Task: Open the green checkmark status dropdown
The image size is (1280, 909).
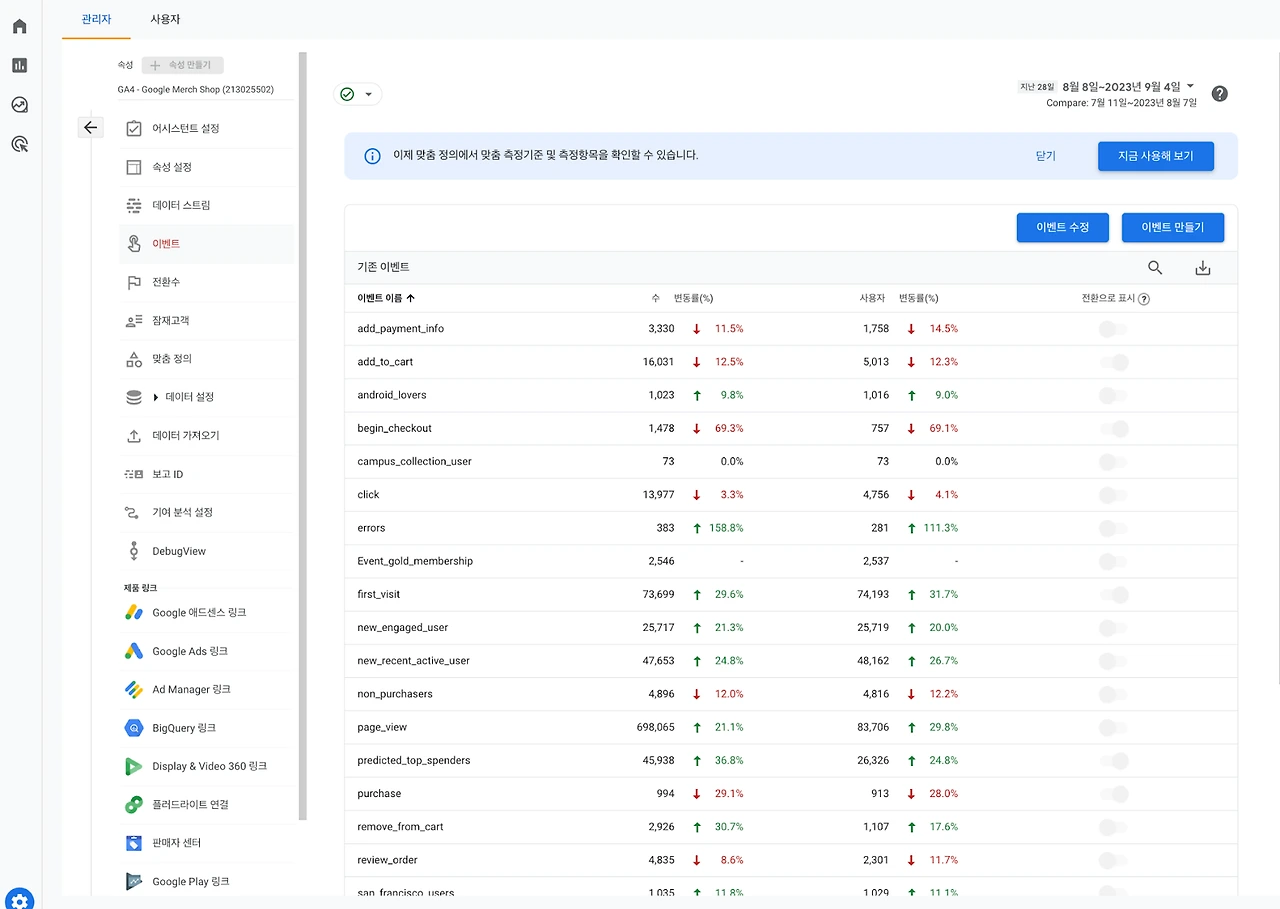Action: tap(357, 94)
